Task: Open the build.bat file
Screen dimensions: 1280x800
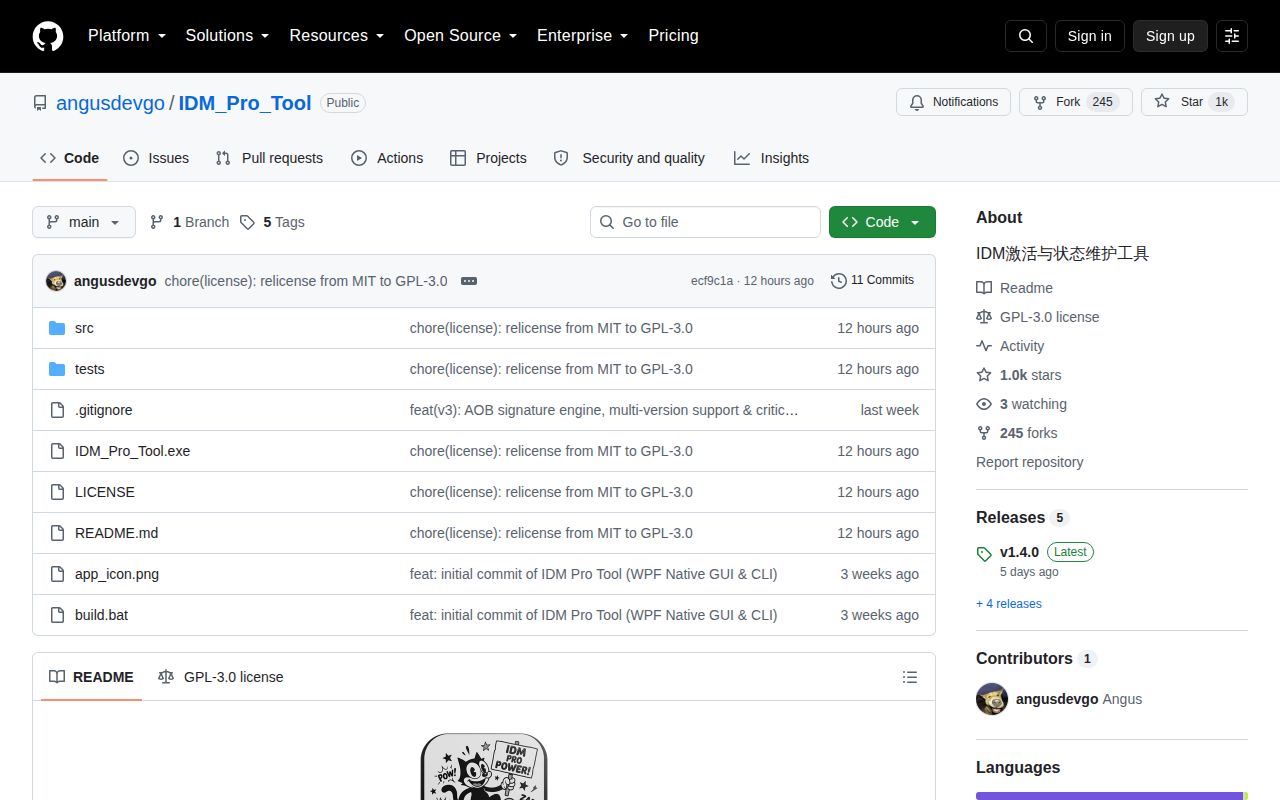Action: pyautogui.click(x=101, y=615)
